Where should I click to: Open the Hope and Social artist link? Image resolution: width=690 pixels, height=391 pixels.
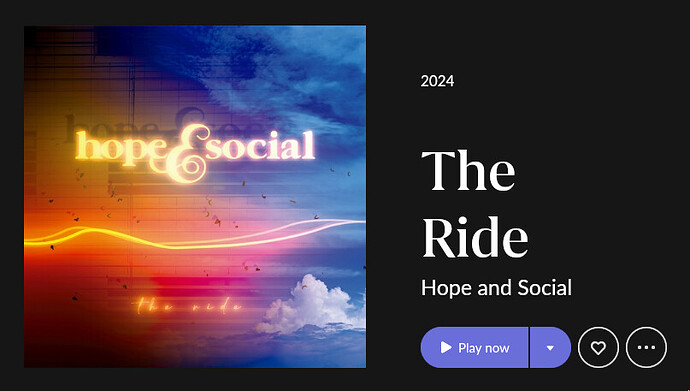[496, 288]
